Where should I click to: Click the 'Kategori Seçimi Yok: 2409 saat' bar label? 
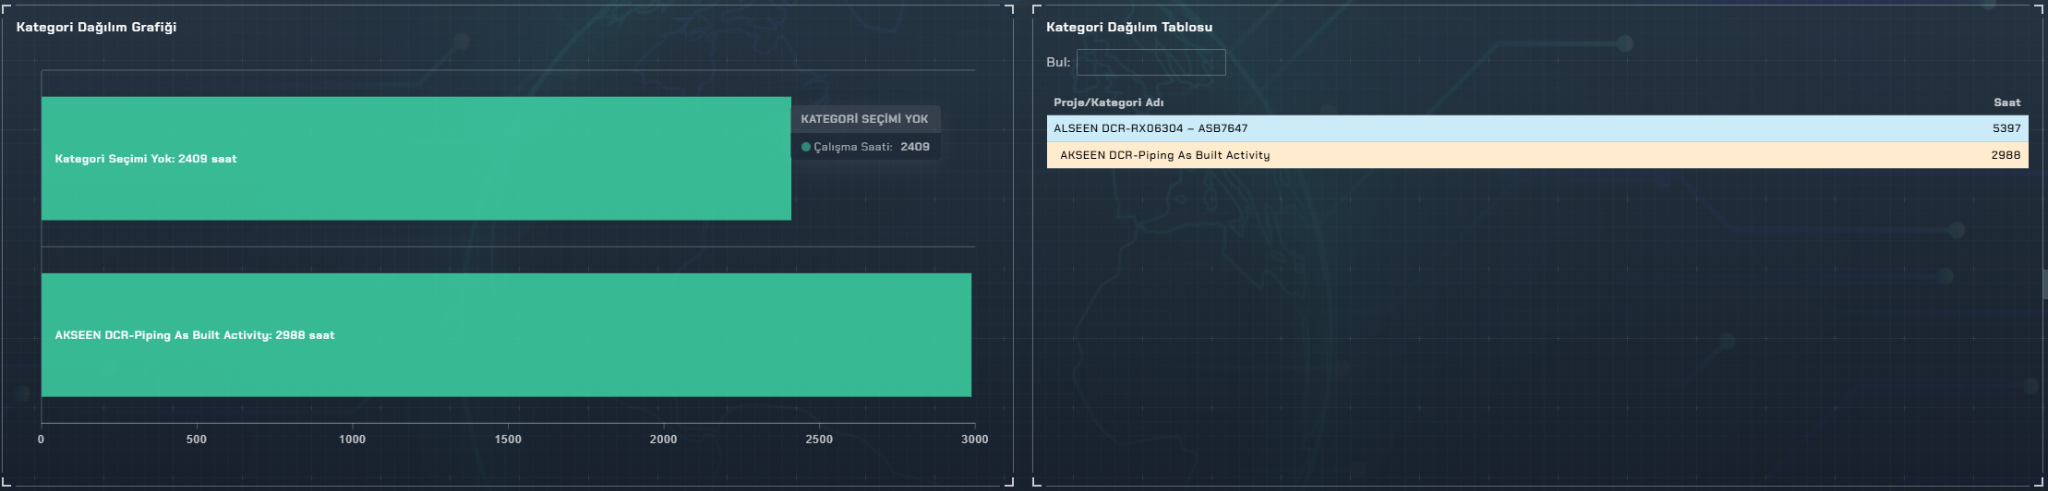point(146,159)
